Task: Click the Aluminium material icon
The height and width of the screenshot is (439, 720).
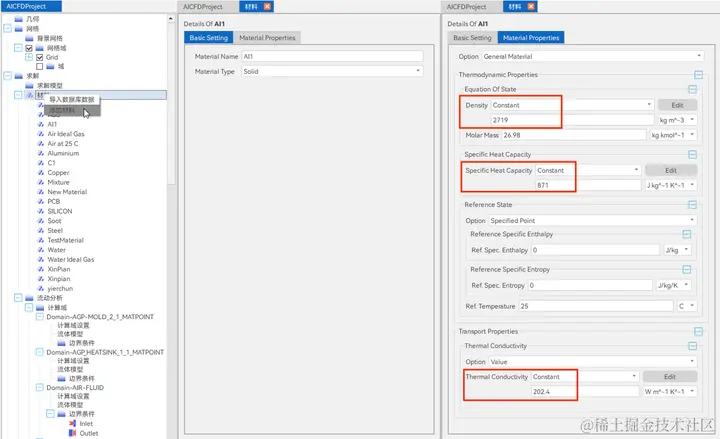Action: [40, 153]
